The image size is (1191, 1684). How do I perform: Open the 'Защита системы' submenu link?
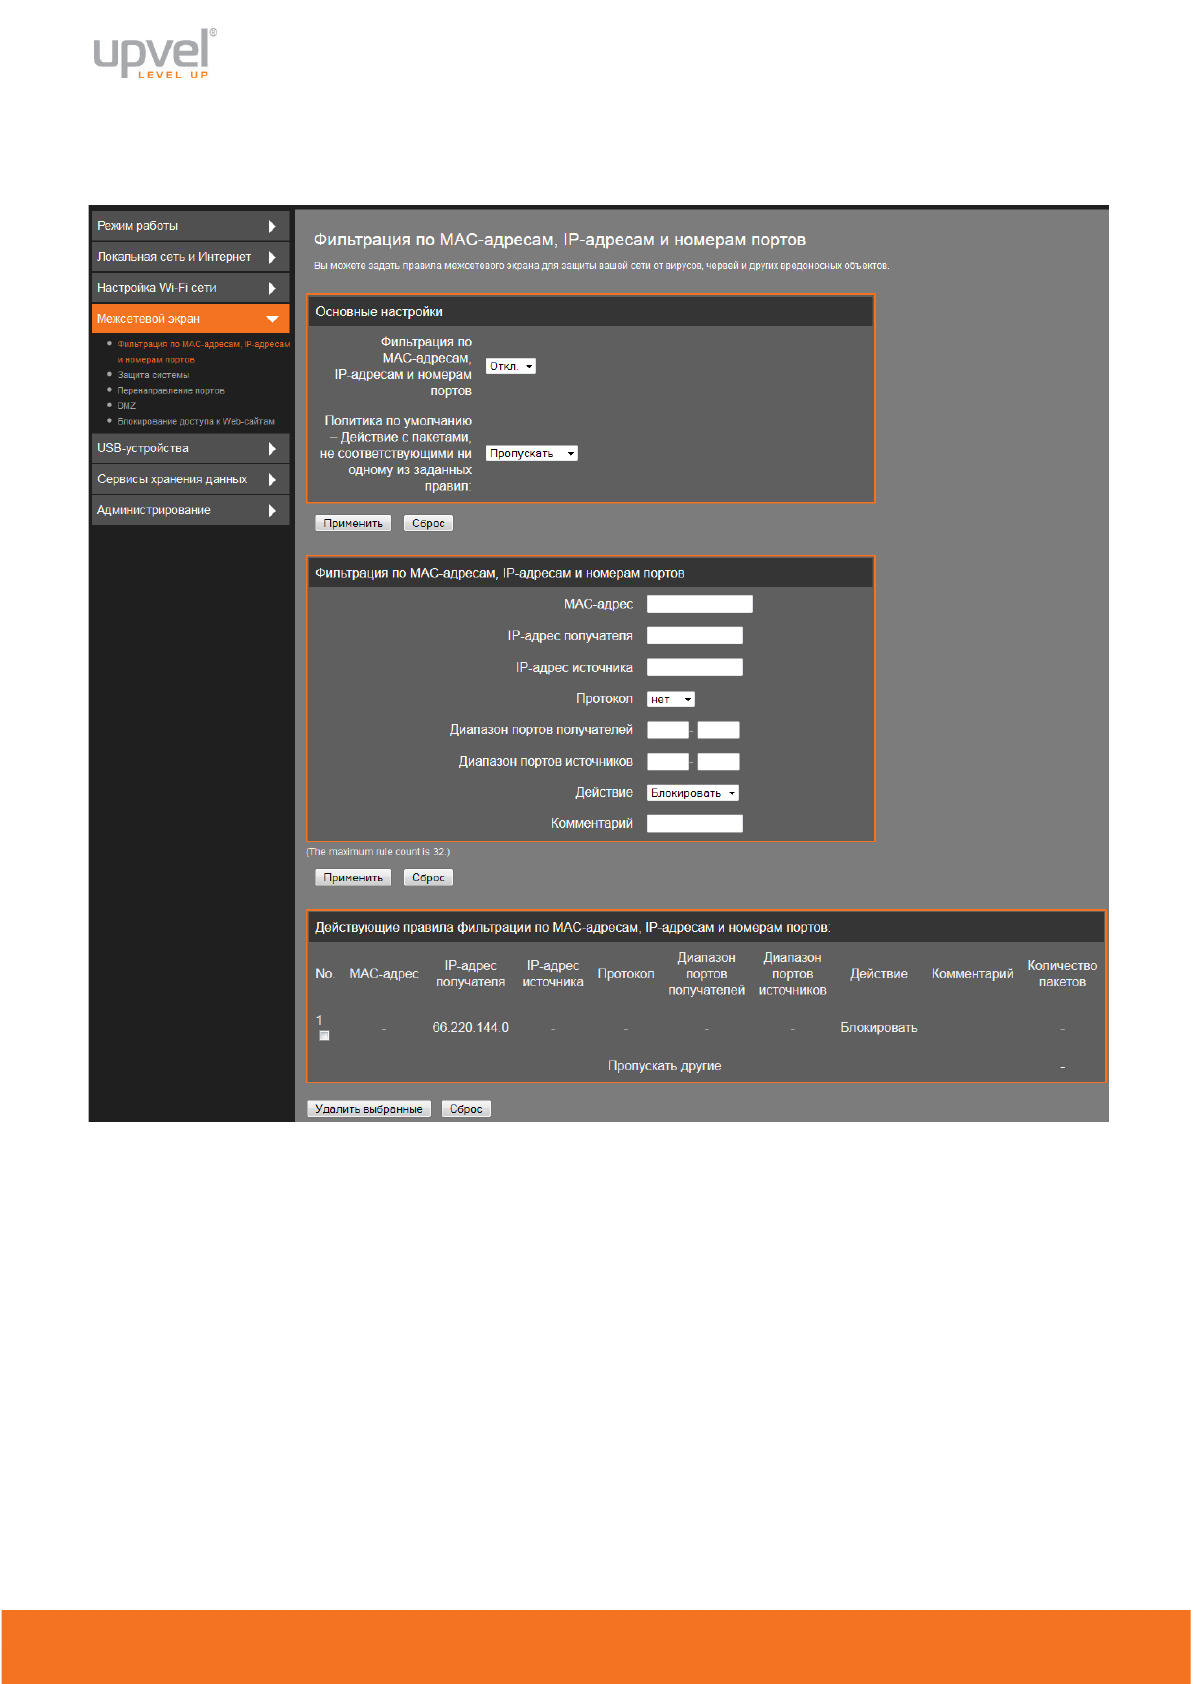(153, 375)
